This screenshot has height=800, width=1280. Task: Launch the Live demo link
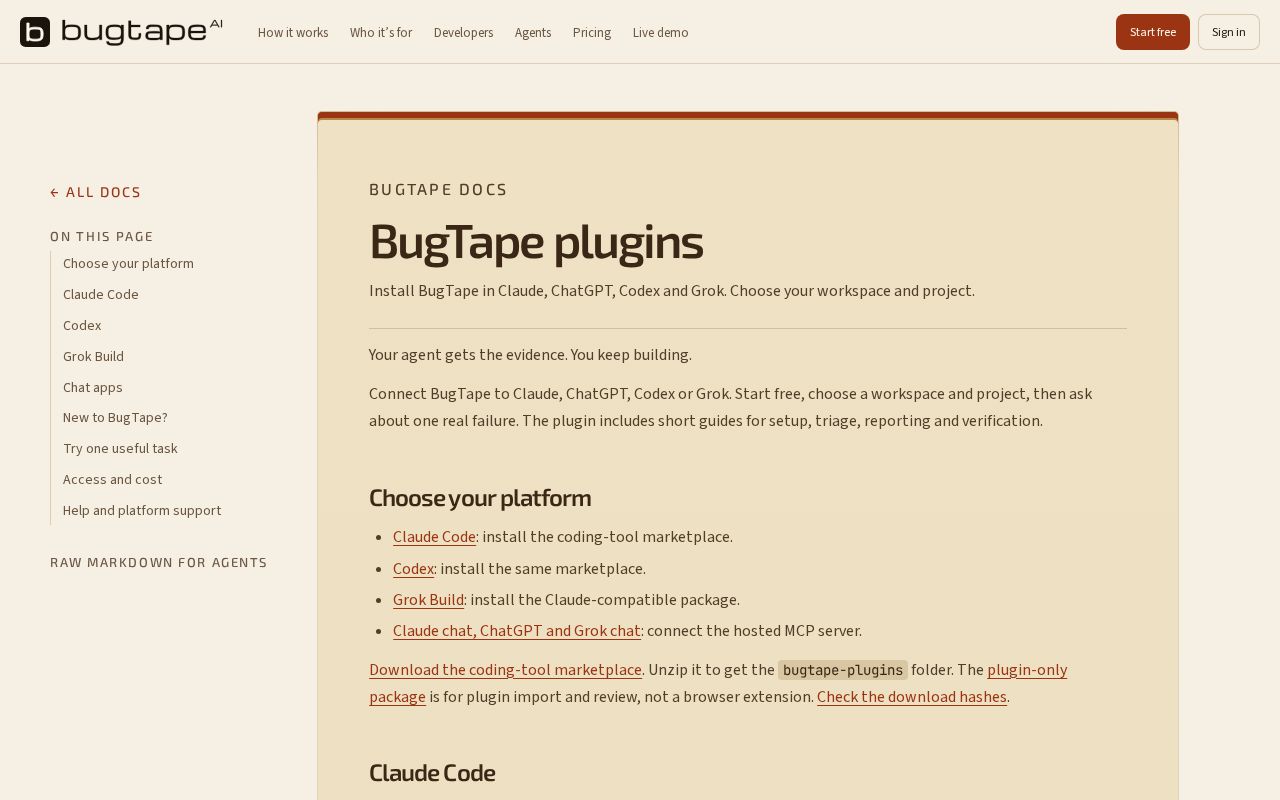[x=661, y=32]
